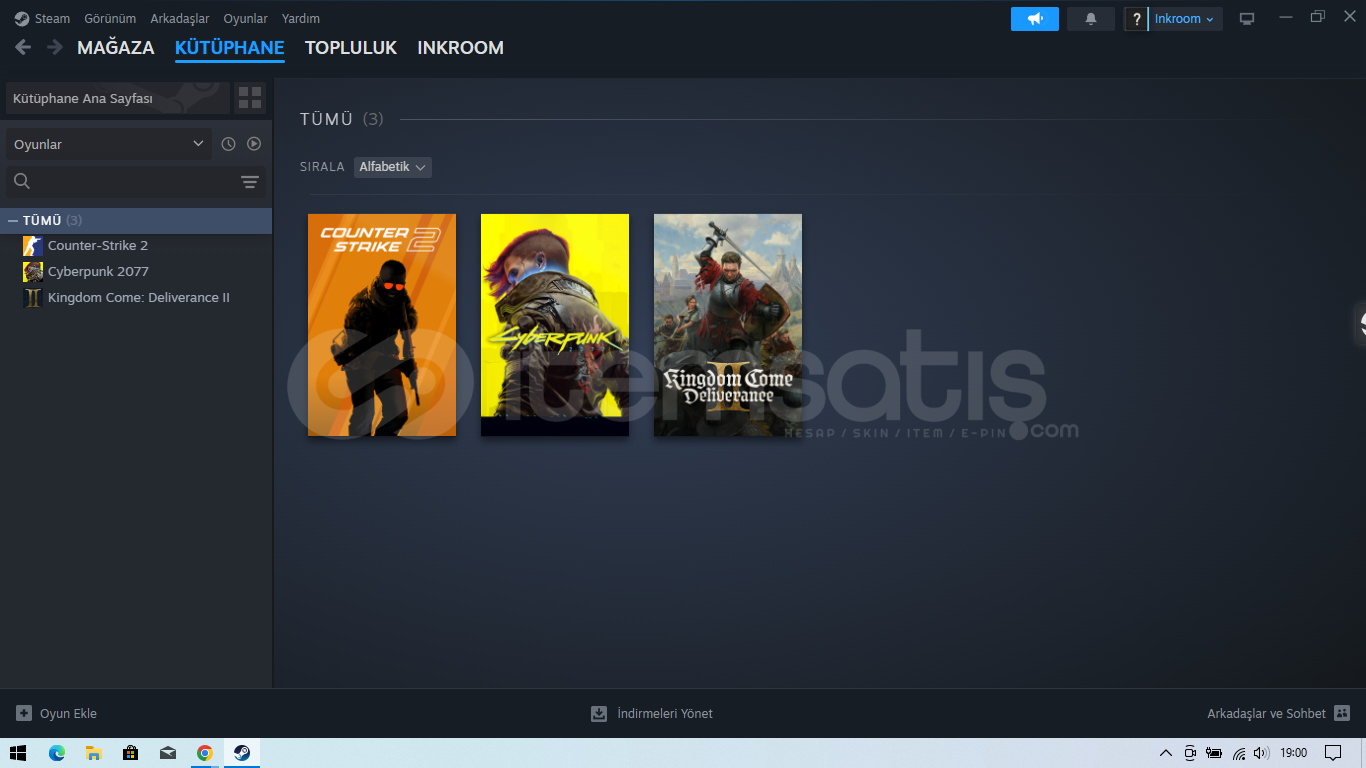The height and width of the screenshot is (768, 1366).
Task: Open the friends chat icon
Action: click(x=1342, y=713)
